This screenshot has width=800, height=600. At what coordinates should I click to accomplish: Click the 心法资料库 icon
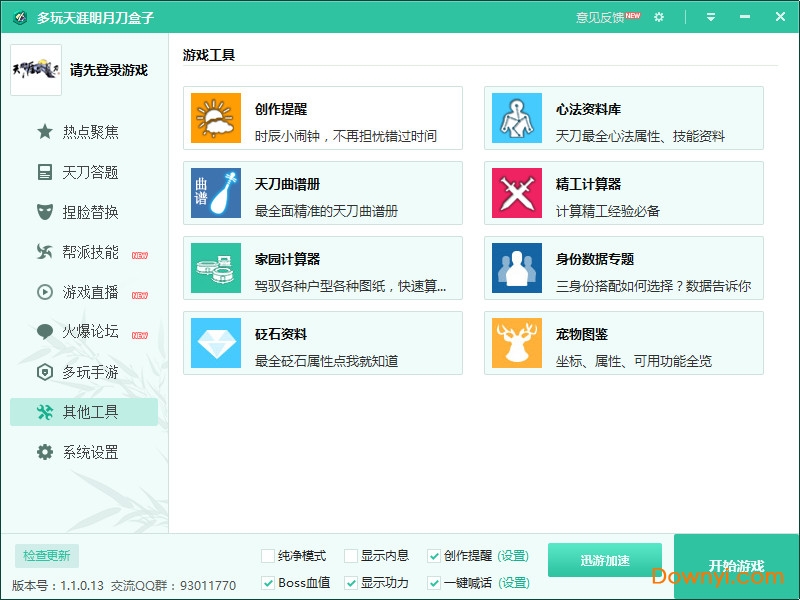click(x=517, y=119)
